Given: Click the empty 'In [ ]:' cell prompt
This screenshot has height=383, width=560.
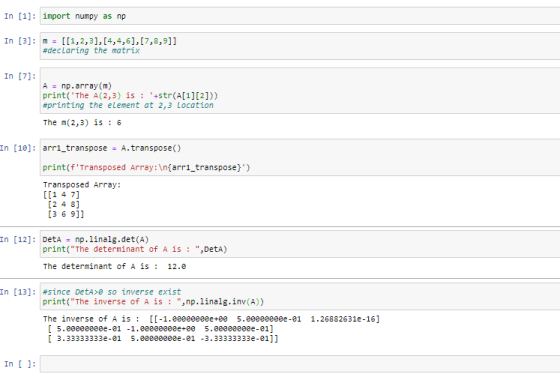Looking at the screenshot, I should click(x=20, y=364).
